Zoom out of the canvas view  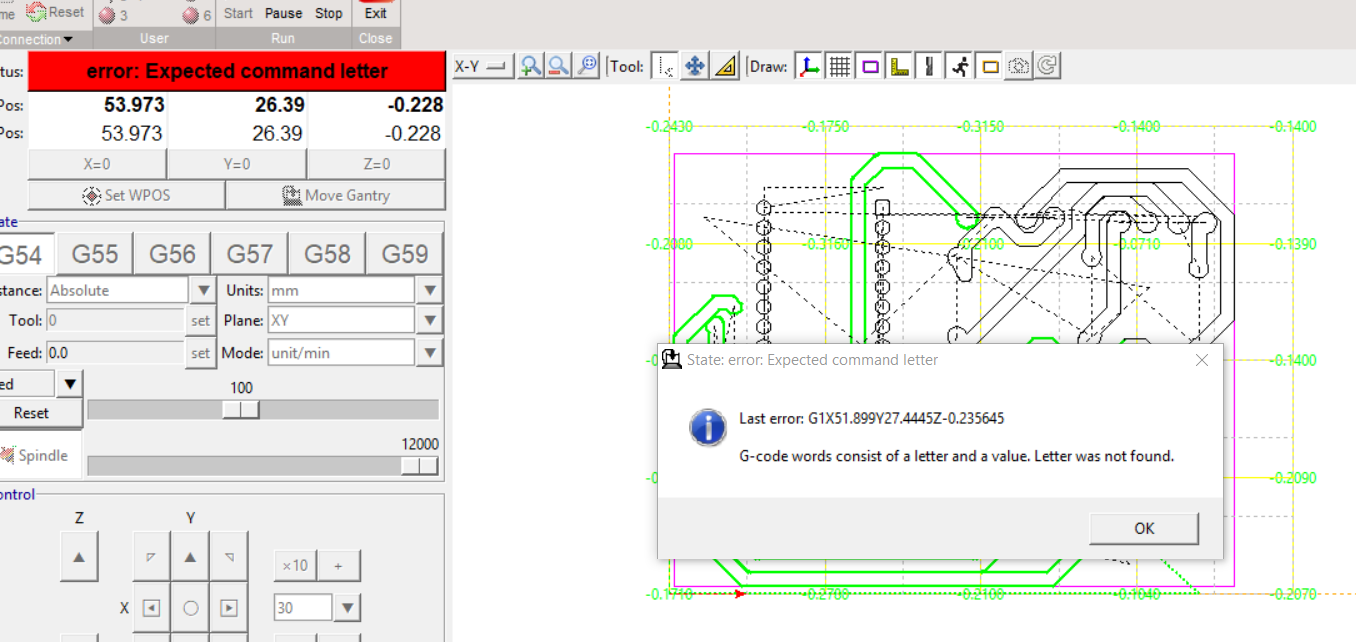pyautogui.click(x=559, y=66)
